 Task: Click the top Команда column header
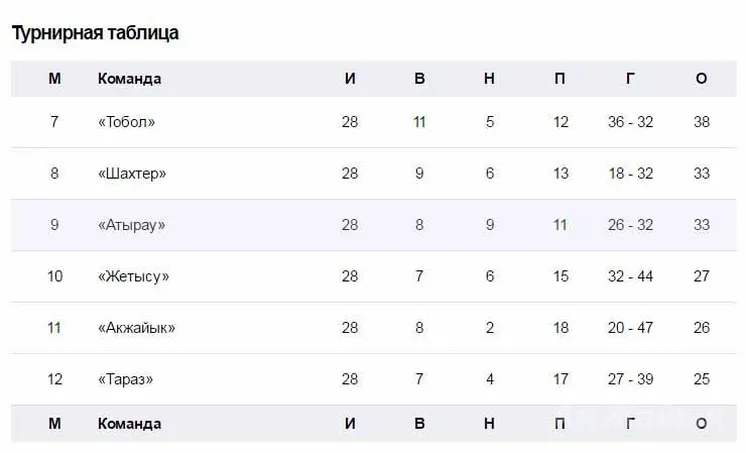click(x=129, y=79)
